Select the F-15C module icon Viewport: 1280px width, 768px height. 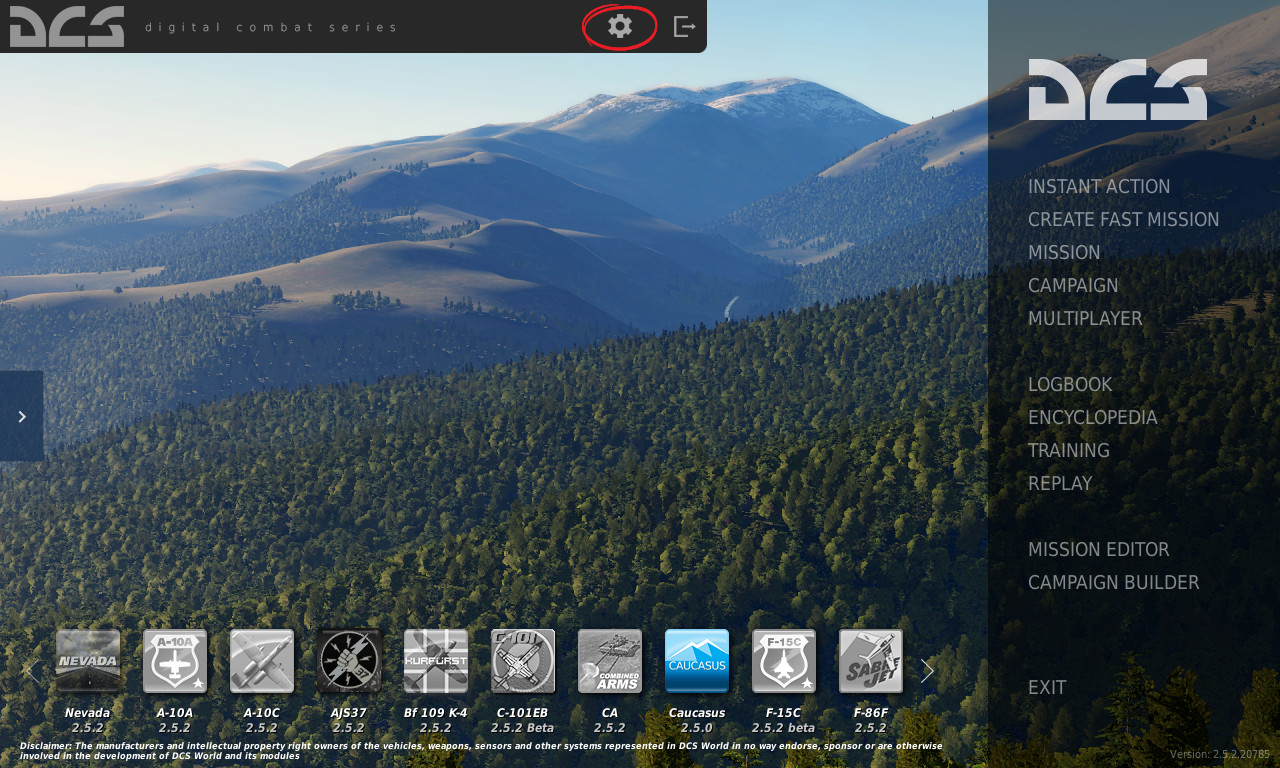784,661
